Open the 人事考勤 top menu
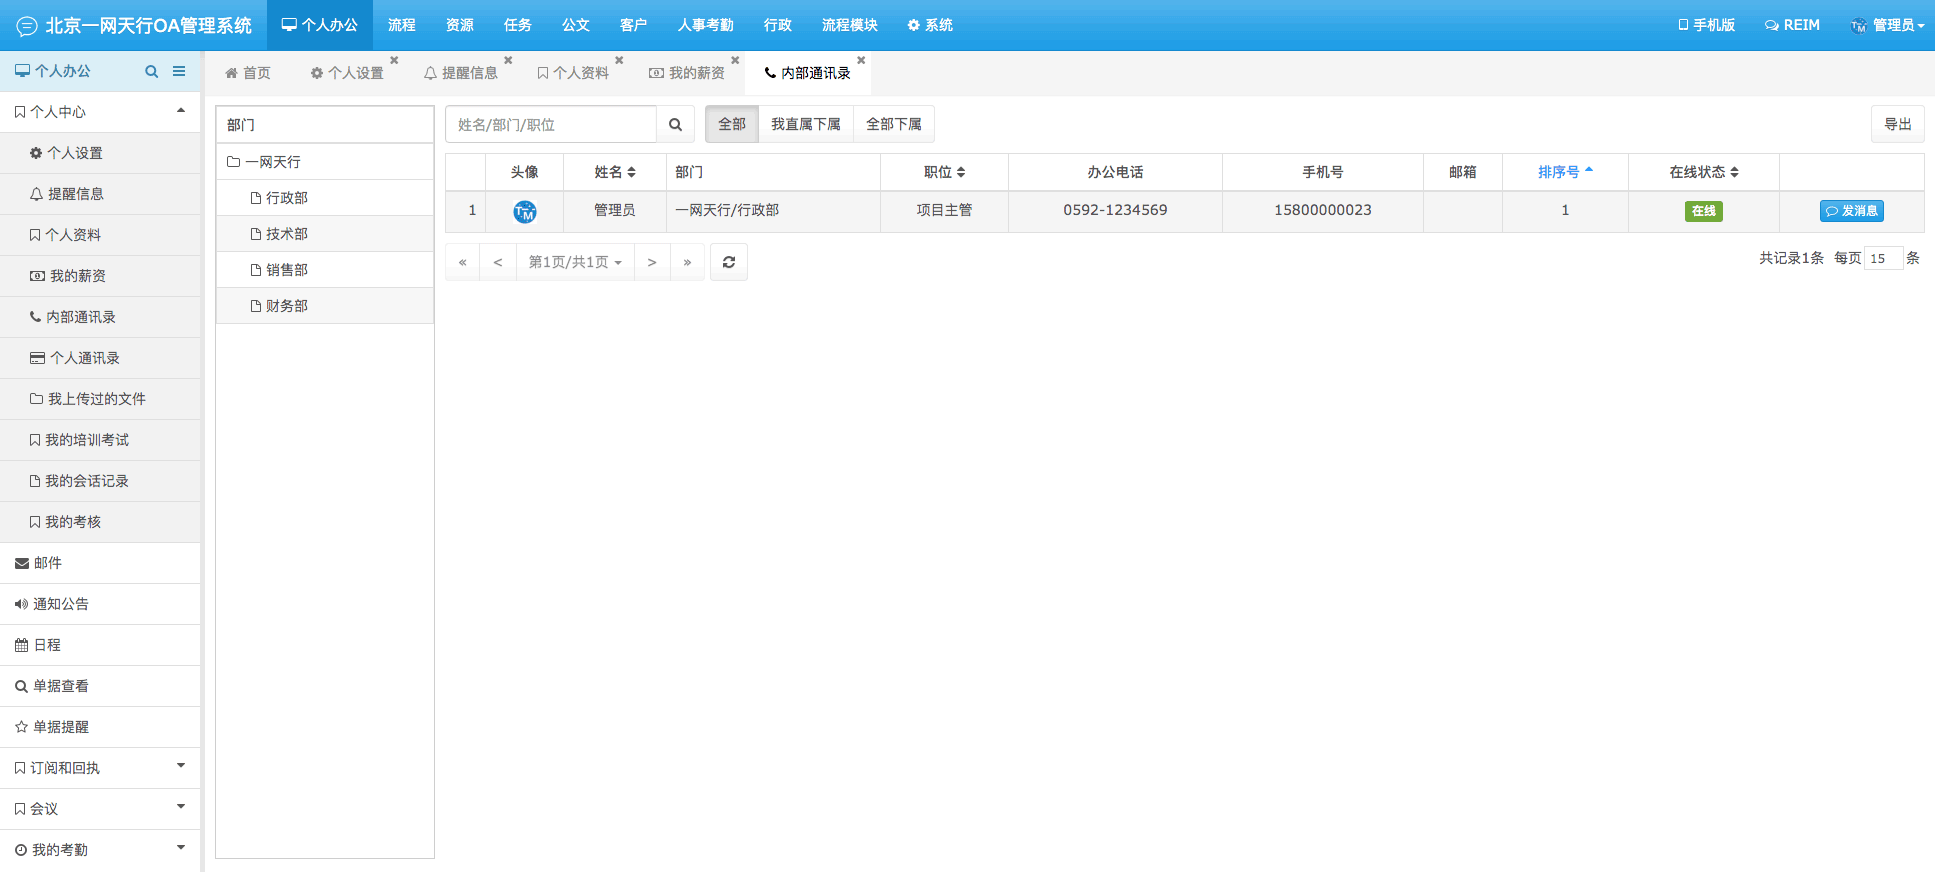The height and width of the screenshot is (872, 1935). tap(705, 25)
